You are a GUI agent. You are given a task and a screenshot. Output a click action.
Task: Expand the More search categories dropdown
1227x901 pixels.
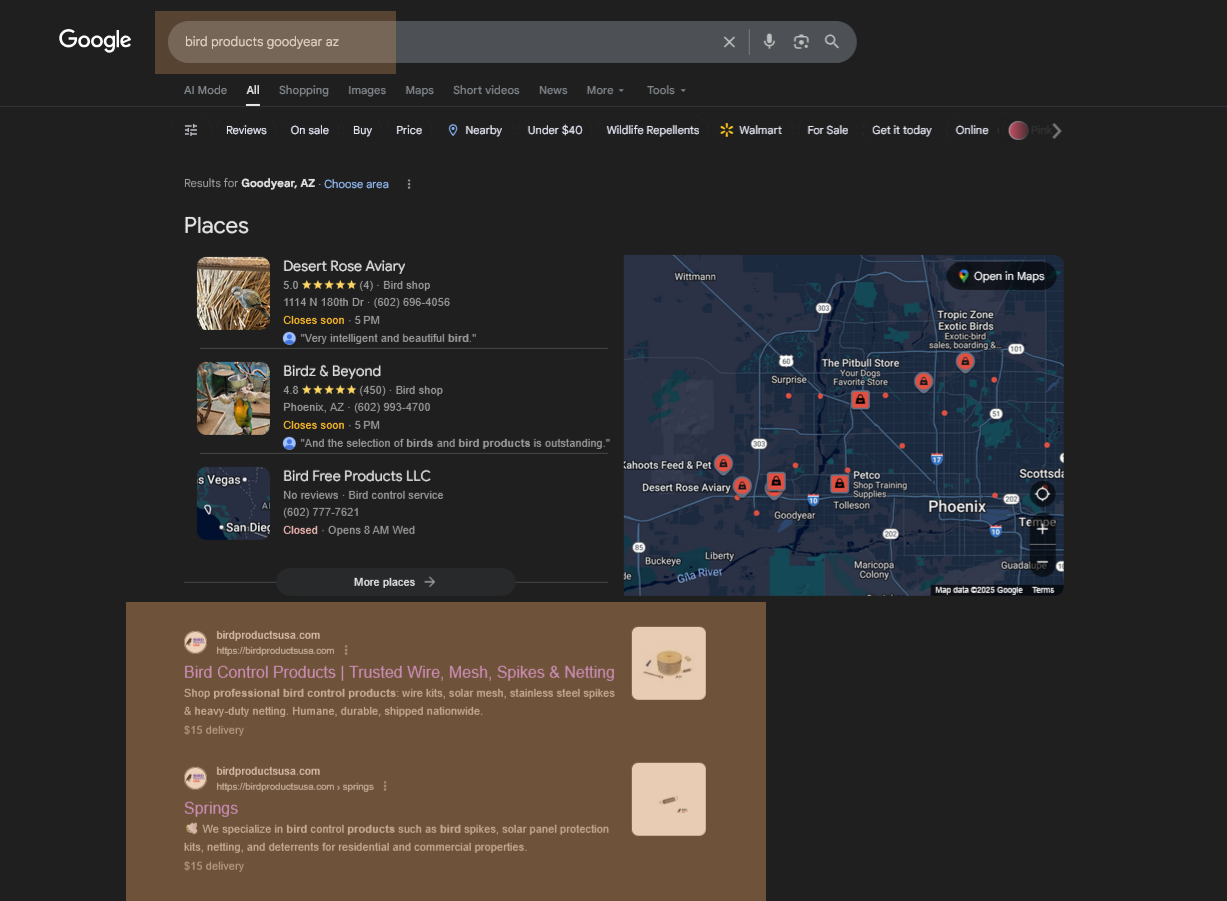[605, 90]
